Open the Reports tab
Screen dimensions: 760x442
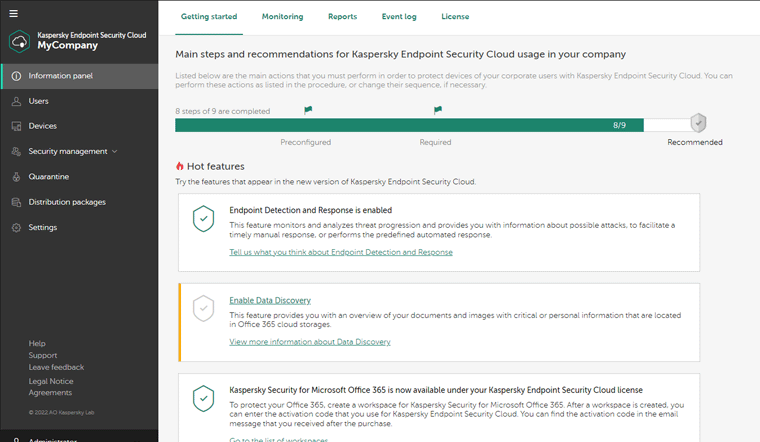point(343,16)
